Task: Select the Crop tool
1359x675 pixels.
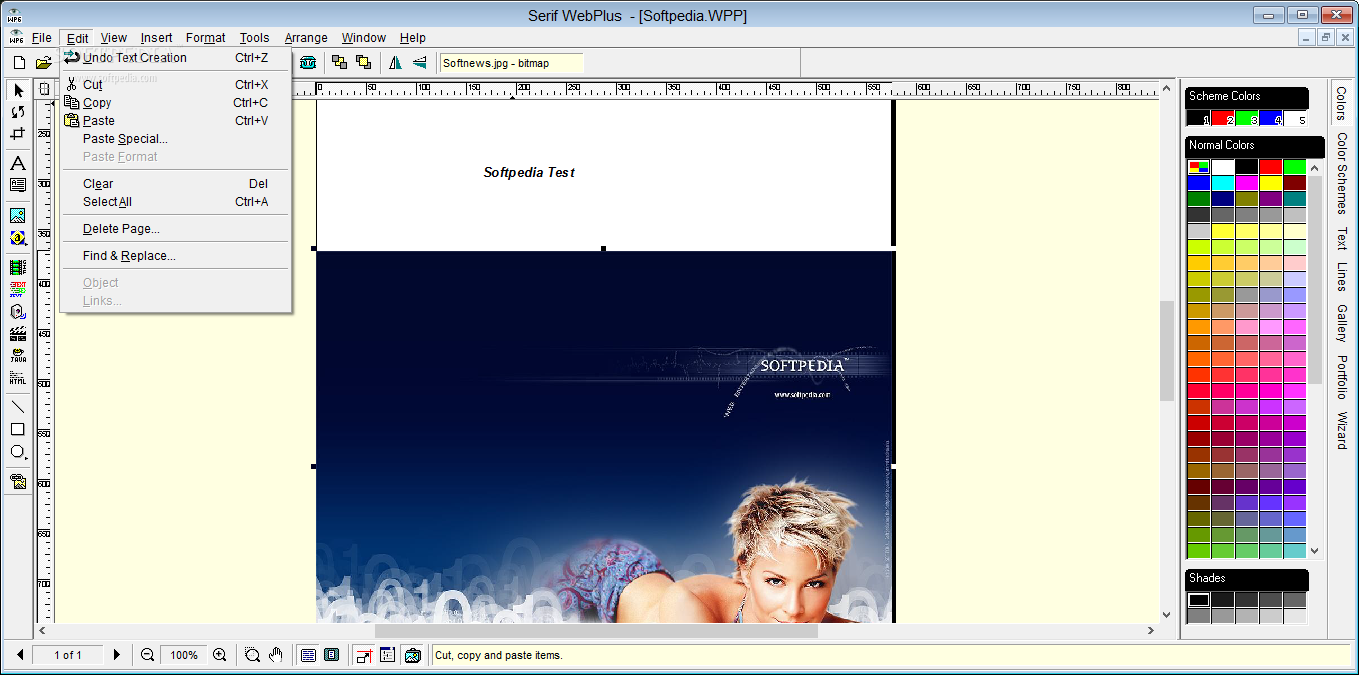Action: (18, 134)
